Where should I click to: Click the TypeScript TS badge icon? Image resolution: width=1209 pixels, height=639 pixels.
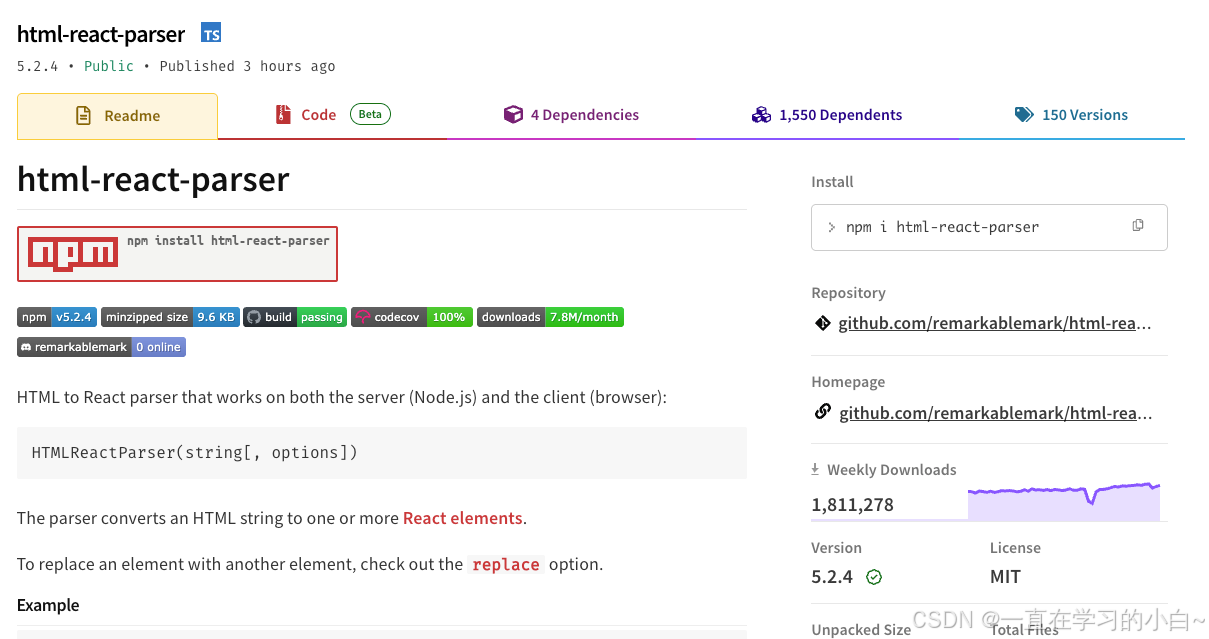(211, 34)
